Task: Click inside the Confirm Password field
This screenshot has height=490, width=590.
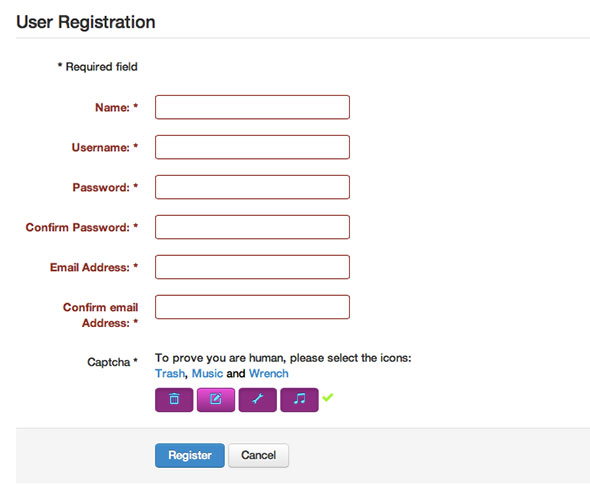Action: [252, 227]
